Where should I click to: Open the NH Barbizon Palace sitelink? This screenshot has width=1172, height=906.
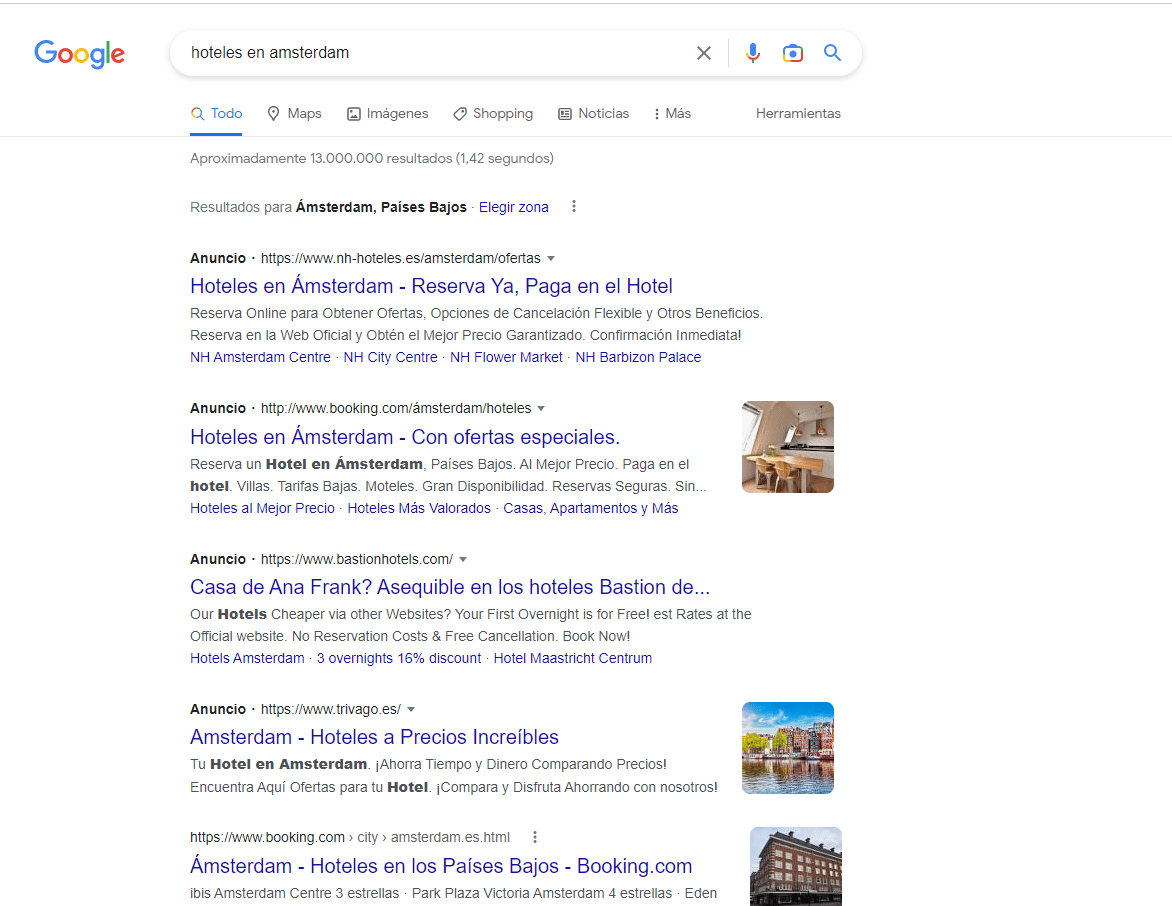pos(638,357)
